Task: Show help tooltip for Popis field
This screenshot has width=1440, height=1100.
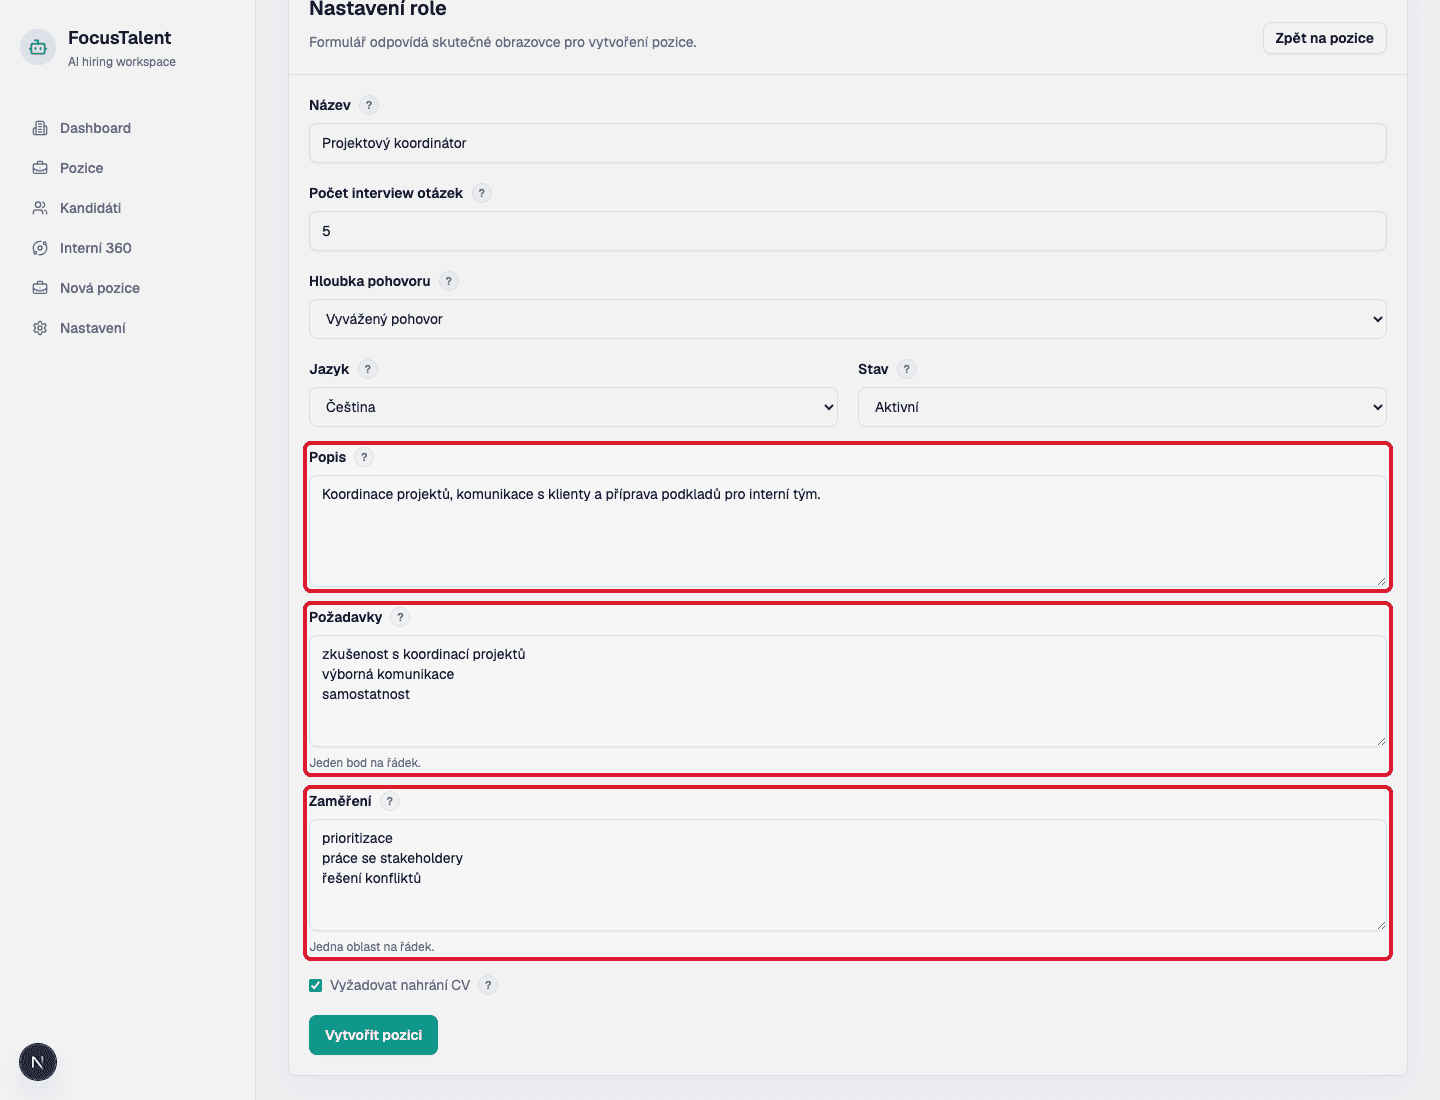Action: coord(364,457)
